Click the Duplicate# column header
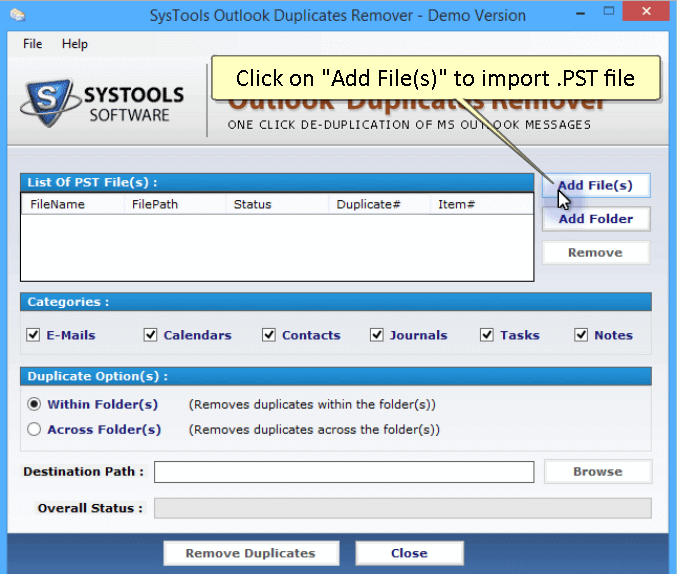677x574 pixels. pyautogui.click(x=380, y=204)
